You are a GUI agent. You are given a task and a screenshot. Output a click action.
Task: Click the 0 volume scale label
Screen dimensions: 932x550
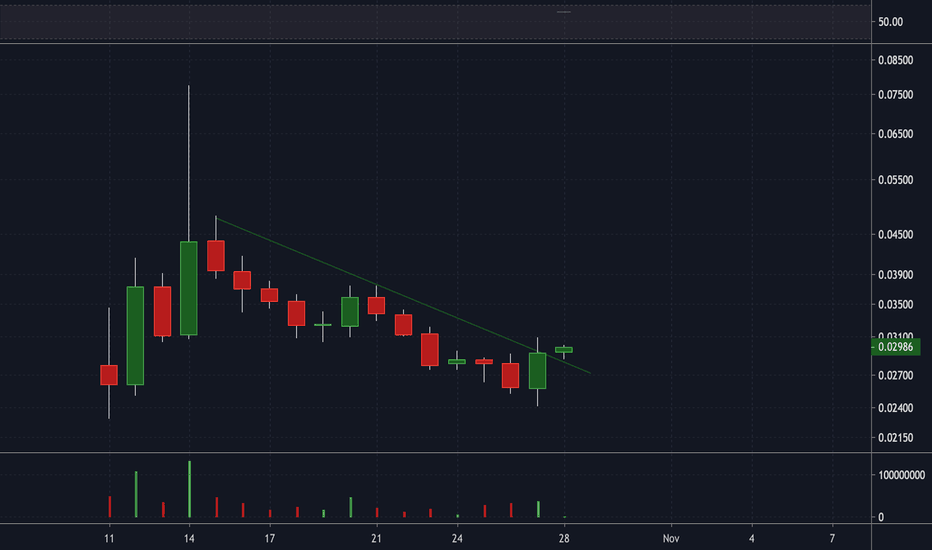(x=881, y=517)
